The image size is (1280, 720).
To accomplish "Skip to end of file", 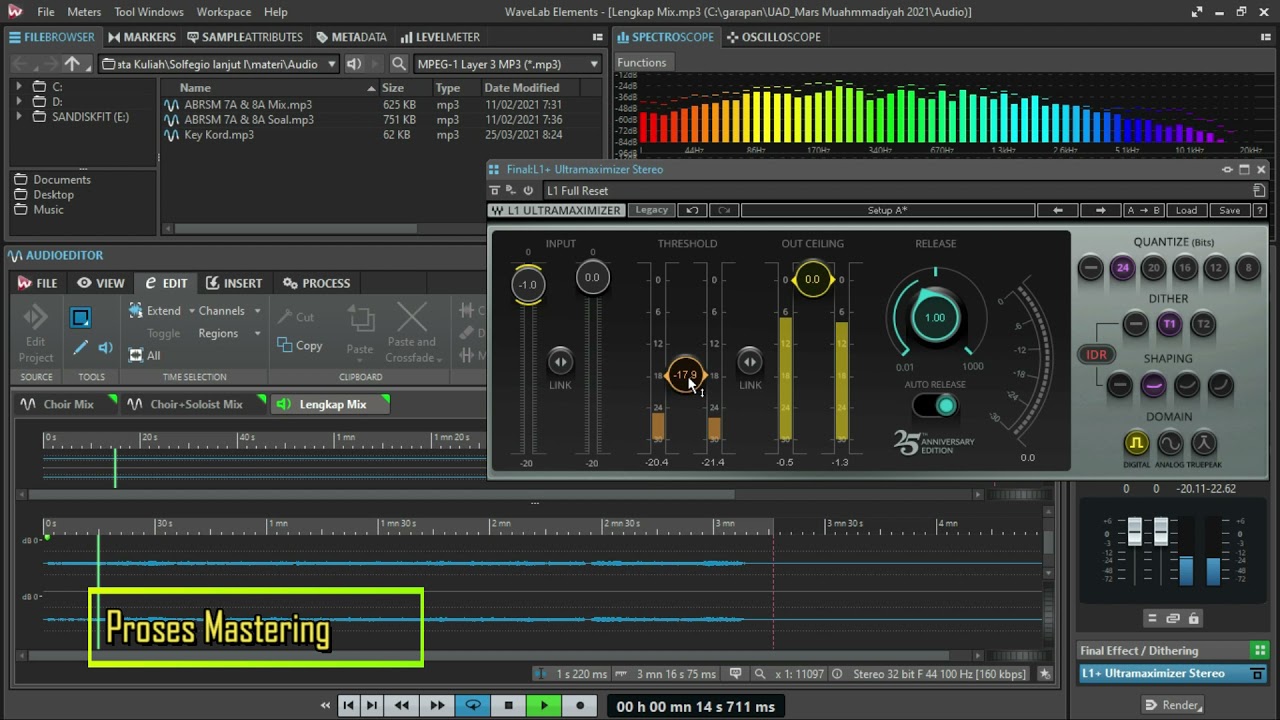I will coord(372,706).
